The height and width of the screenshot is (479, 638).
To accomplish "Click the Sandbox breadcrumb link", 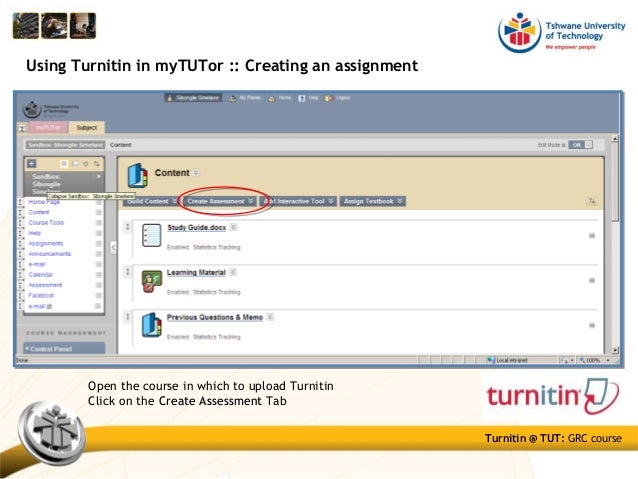I will 66,145.
